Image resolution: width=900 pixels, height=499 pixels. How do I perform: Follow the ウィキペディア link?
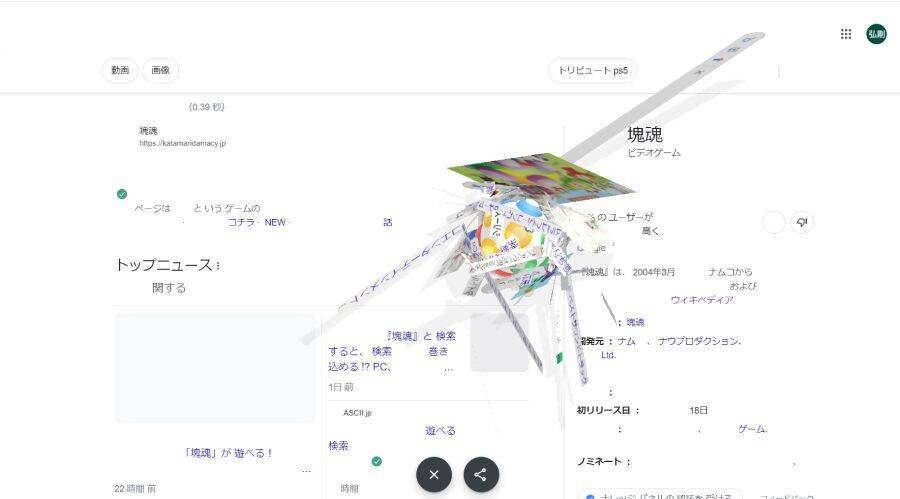click(701, 300)
